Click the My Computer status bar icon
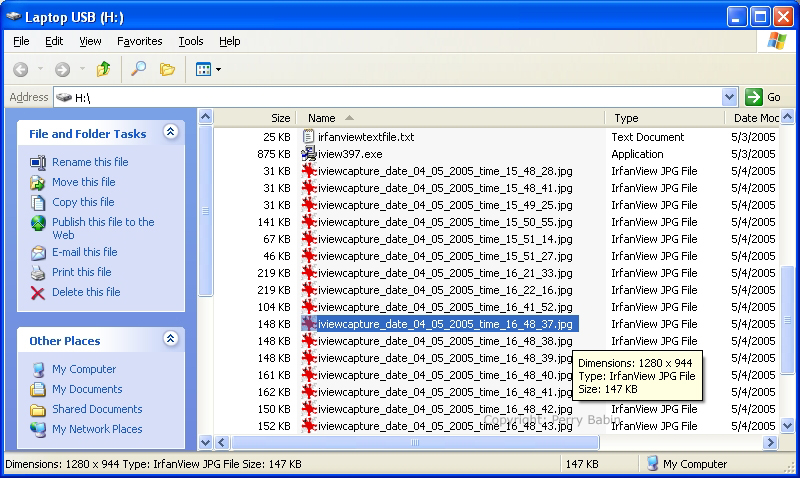This screenshot has width=800, height=478. [652, 463]
